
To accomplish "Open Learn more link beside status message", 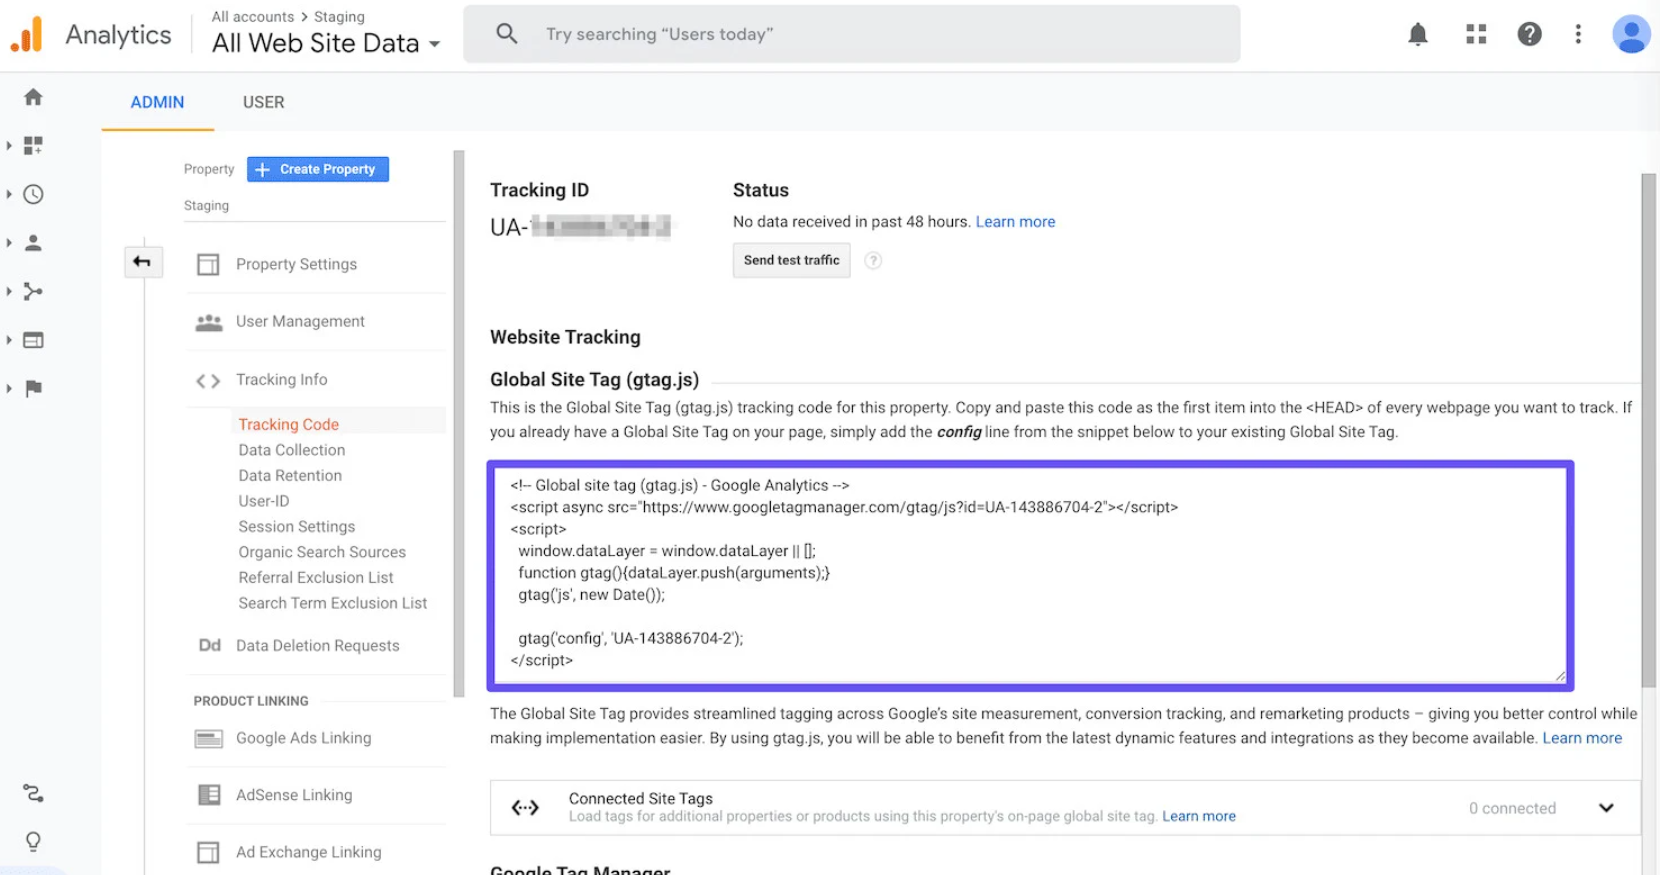I will (1015, 222).
